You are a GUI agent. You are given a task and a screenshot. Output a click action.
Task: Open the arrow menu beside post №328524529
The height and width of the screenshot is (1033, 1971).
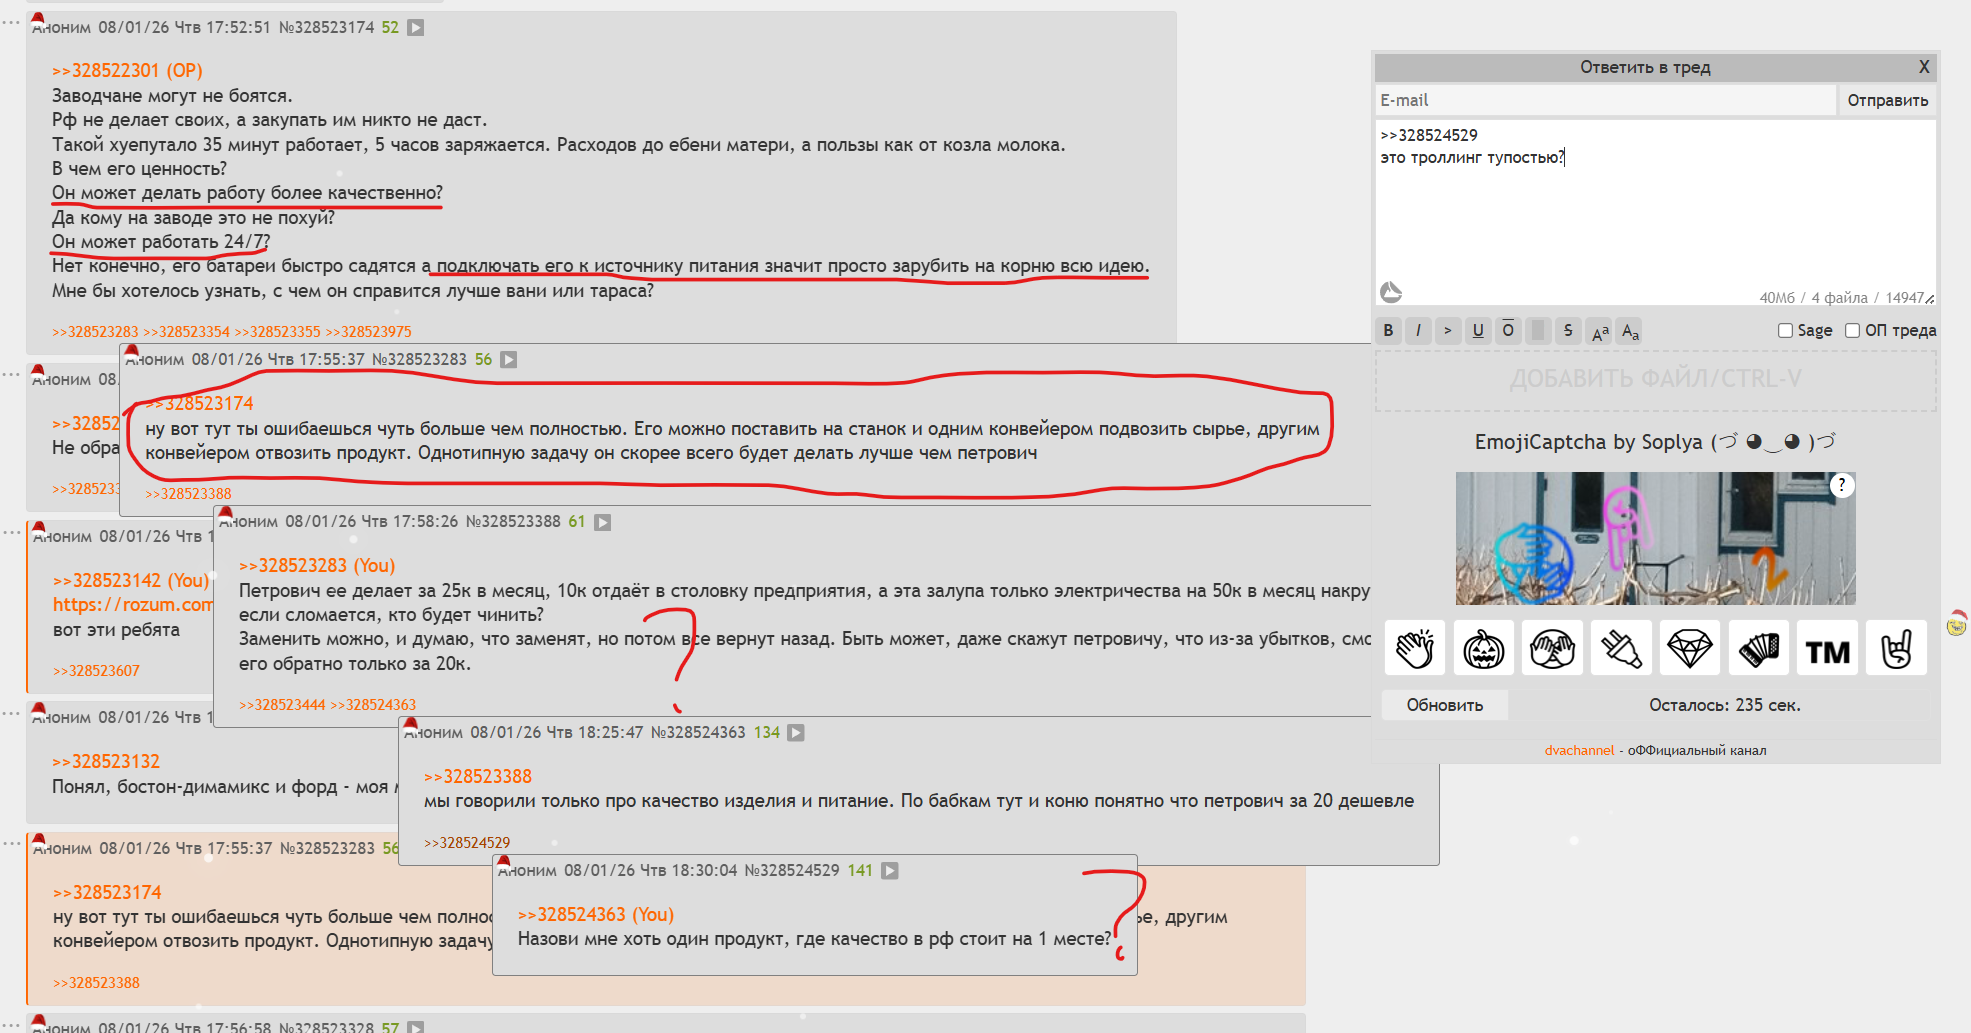(890, 871)
